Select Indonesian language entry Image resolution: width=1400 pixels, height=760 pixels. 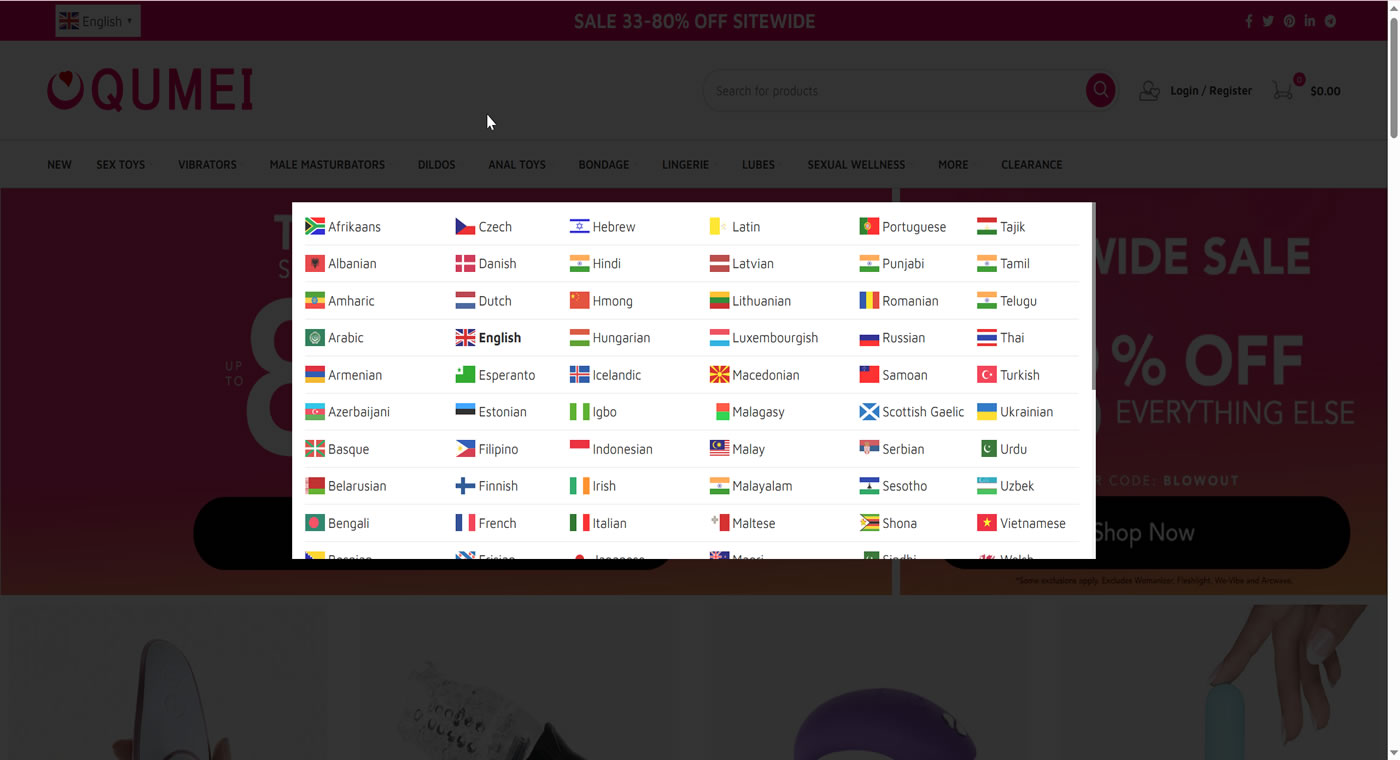611,449
